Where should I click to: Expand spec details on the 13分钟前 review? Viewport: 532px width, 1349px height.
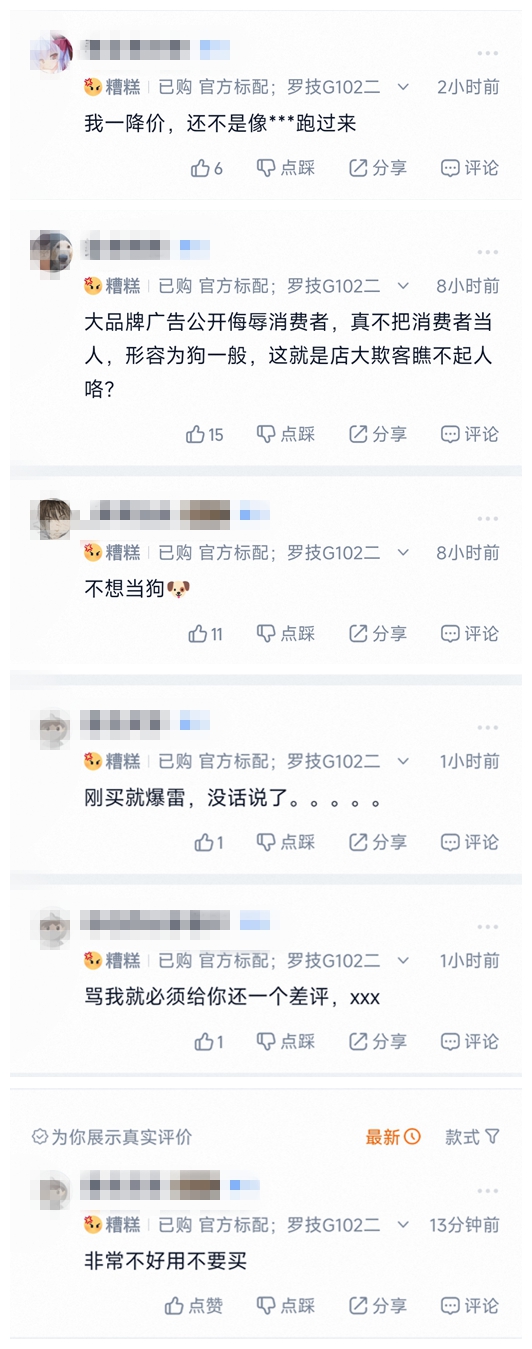[x=403, y=1224]
